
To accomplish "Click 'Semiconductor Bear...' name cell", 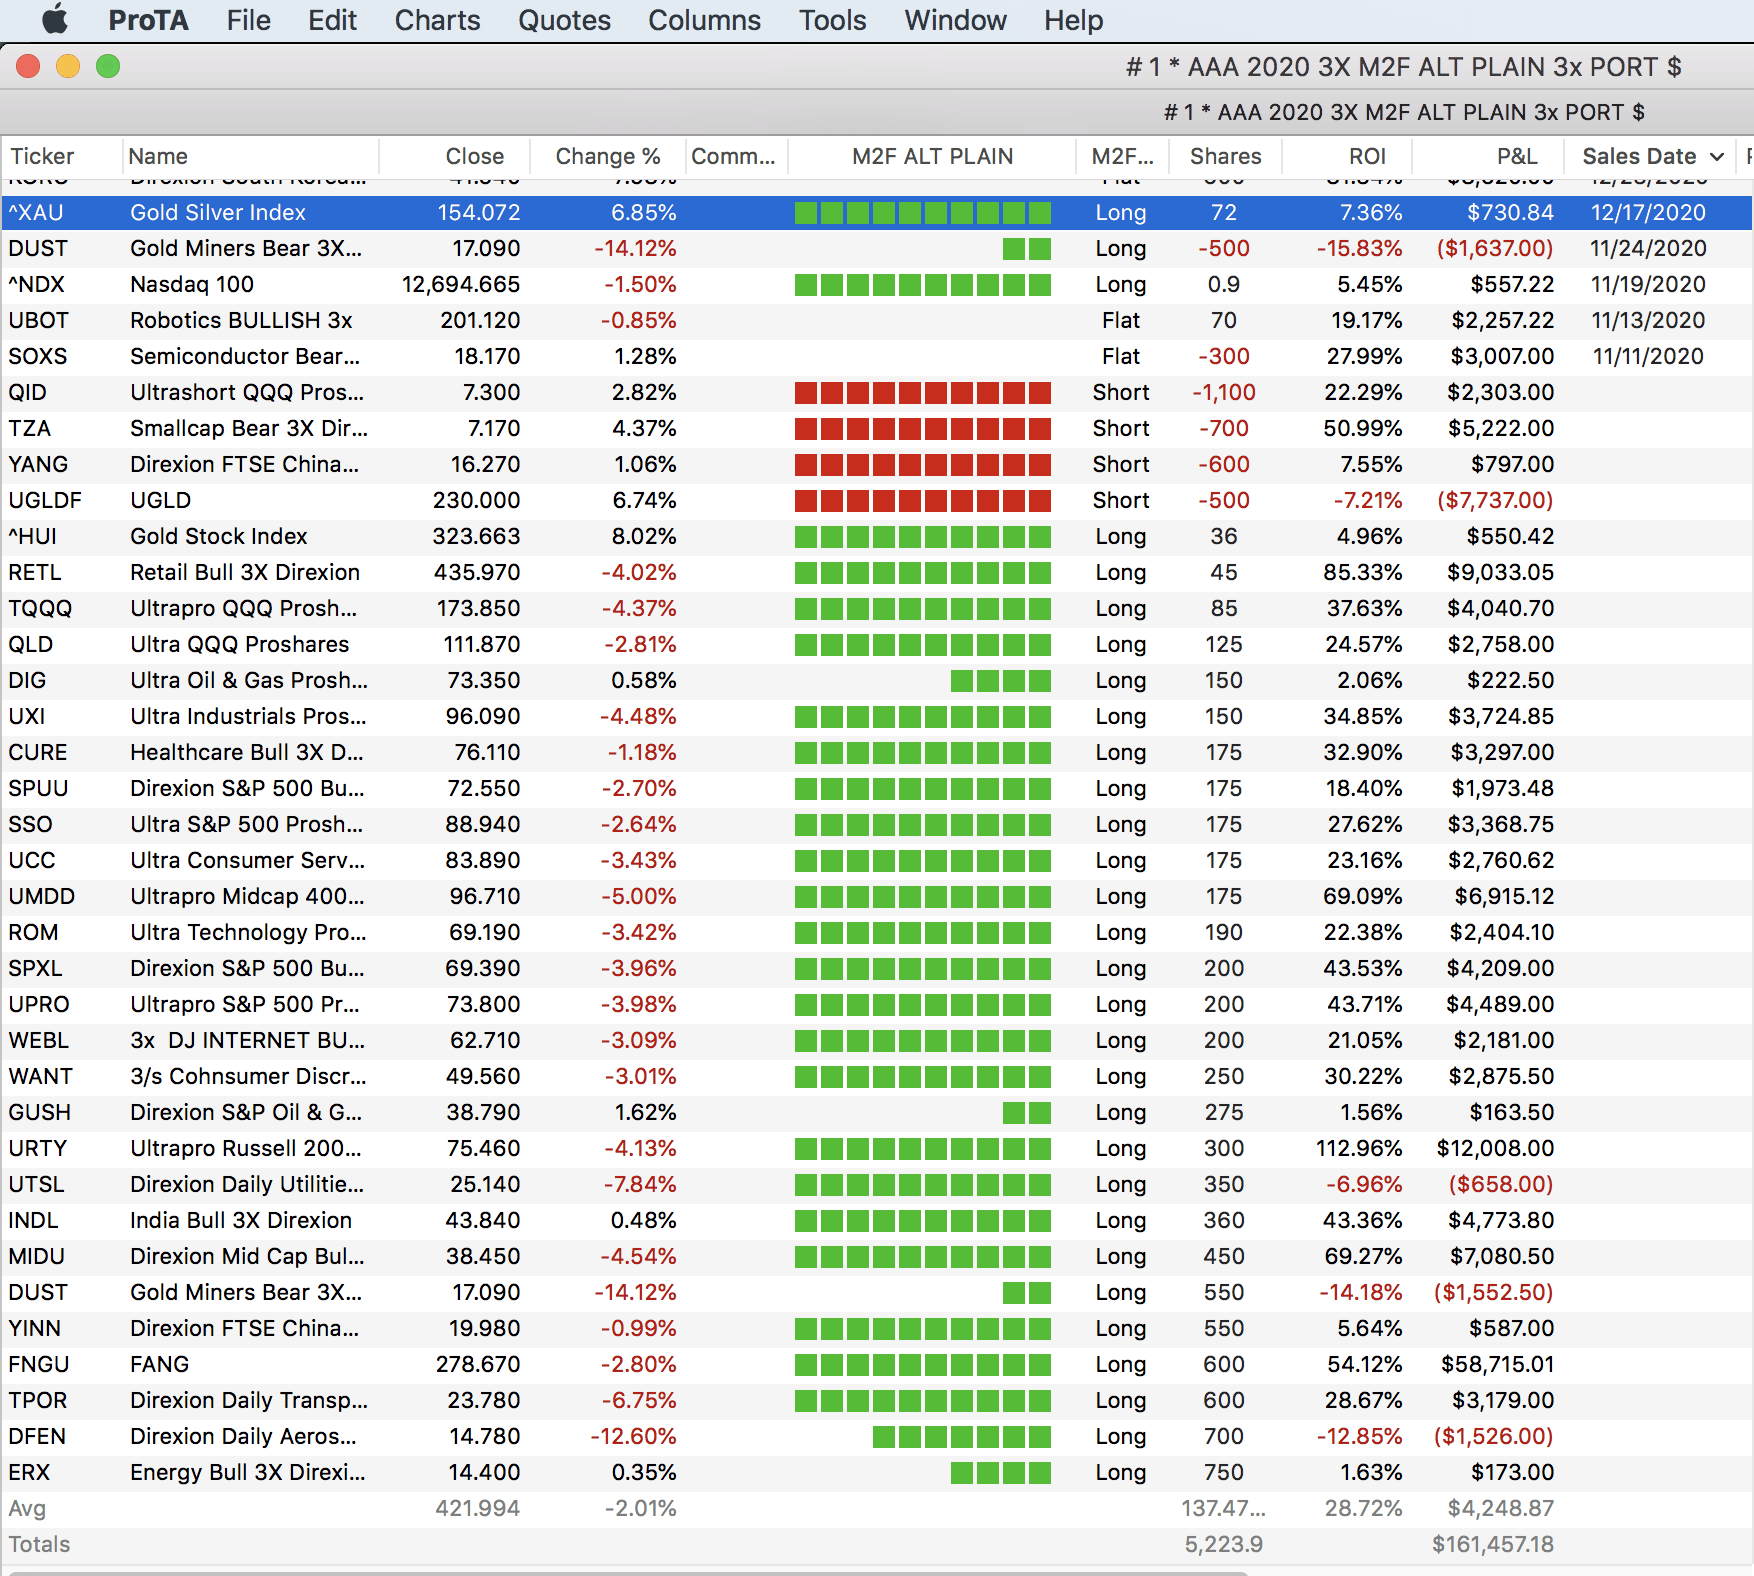I will tap(245, 356).
